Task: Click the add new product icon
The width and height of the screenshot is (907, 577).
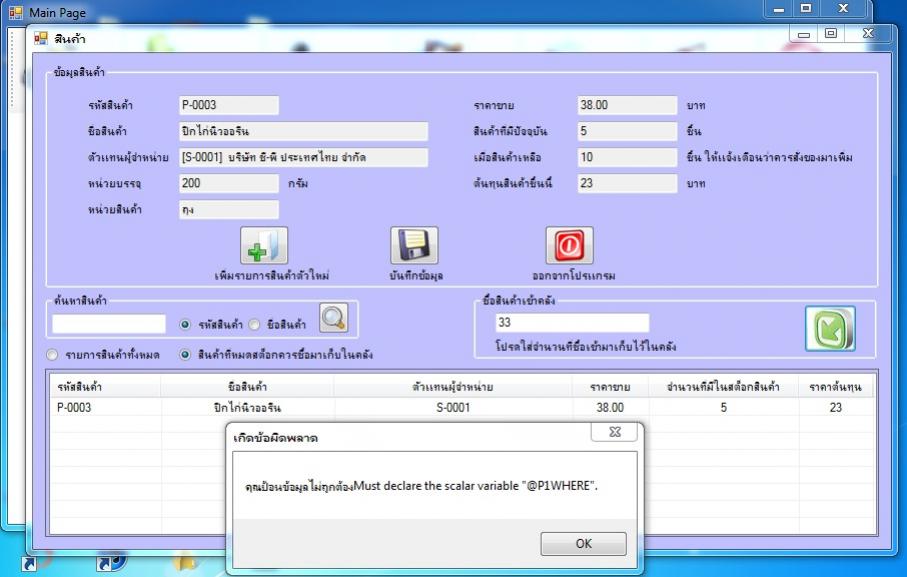Action: click(264, 245)
